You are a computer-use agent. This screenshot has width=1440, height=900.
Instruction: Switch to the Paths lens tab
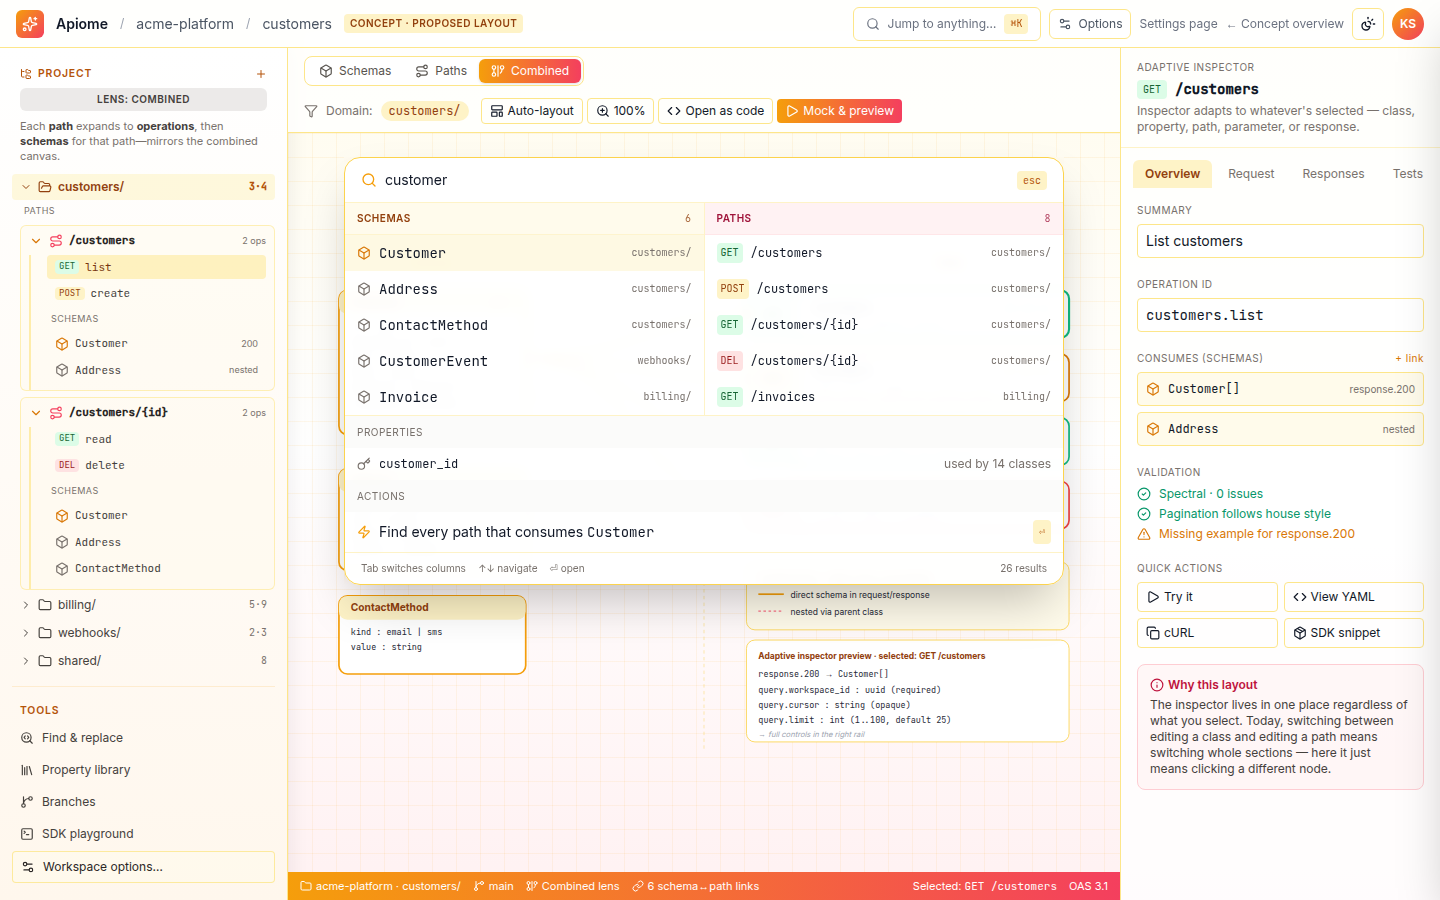tap(441, 71)
